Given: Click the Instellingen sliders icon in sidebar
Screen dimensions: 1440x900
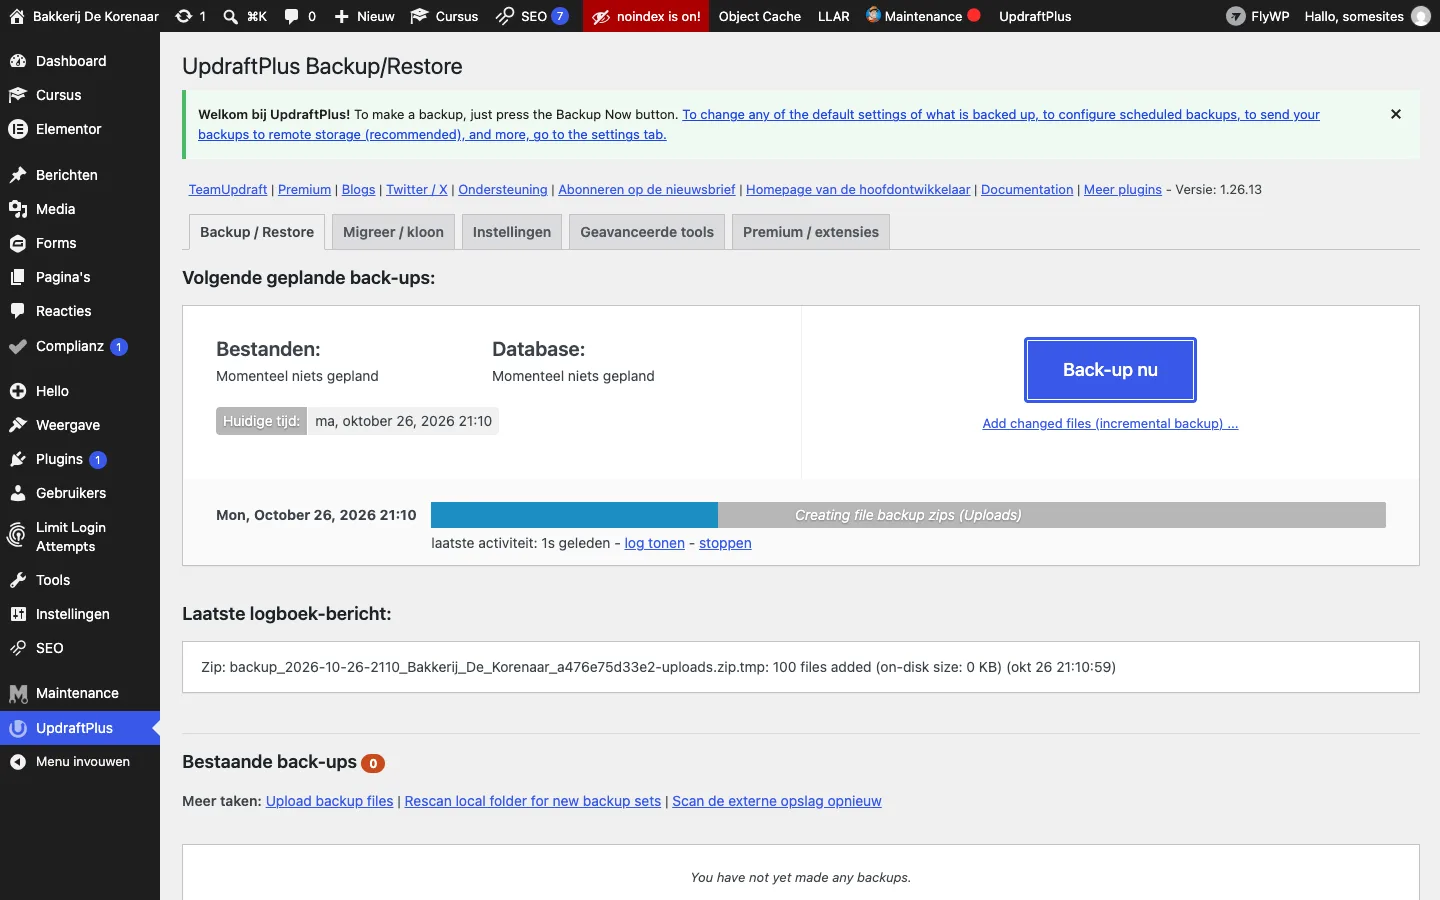Looking at the screenshot, I should [17, 614].
